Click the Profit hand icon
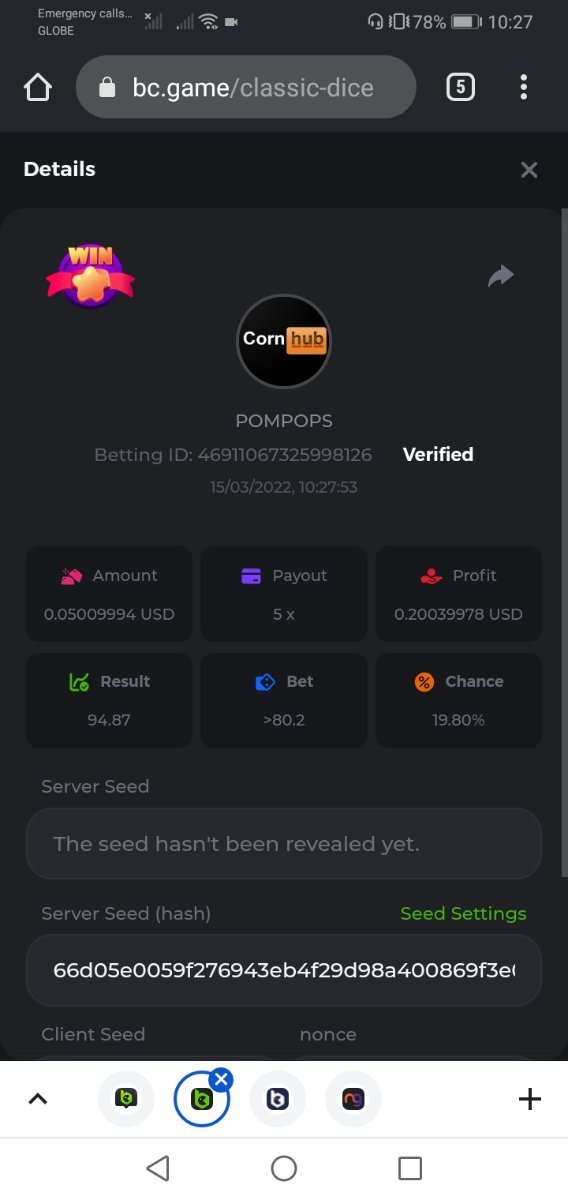This screenshot has width=568, height=1200. click(430, 576)
